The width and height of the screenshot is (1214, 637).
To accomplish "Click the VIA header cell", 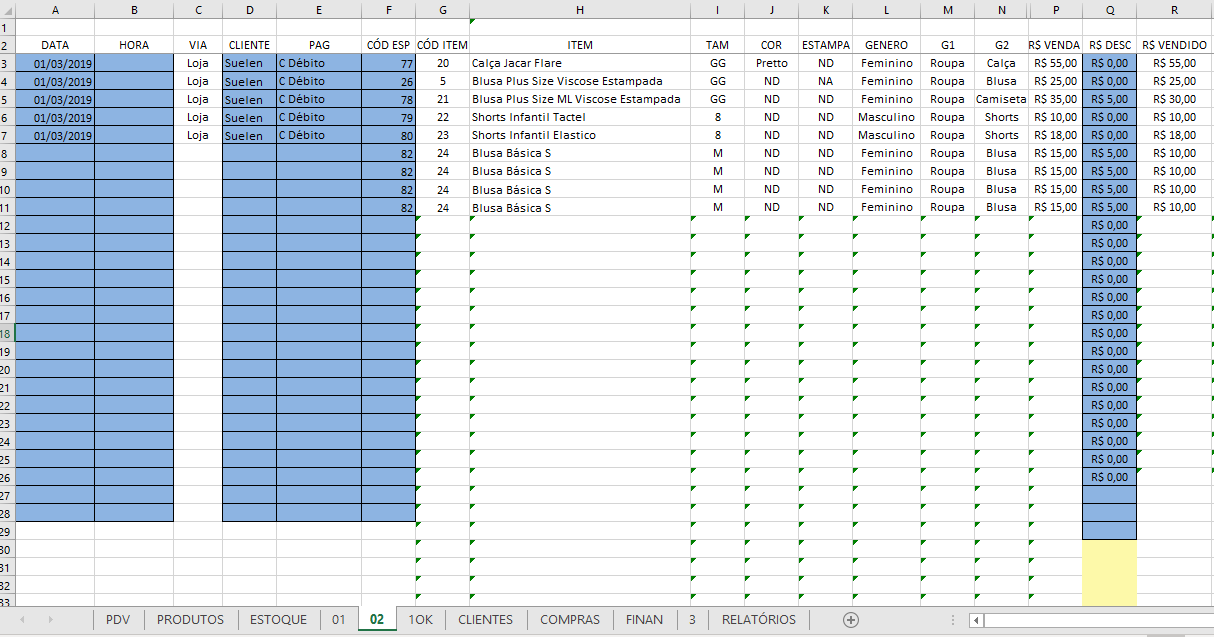I will [x=198, y=45].
